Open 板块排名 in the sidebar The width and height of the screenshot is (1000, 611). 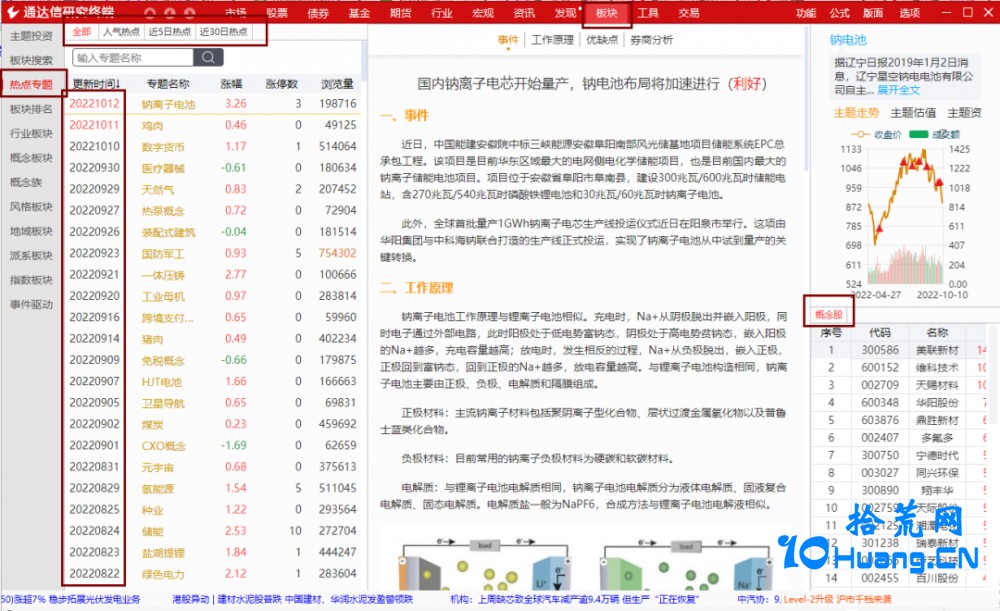[31, 109]
